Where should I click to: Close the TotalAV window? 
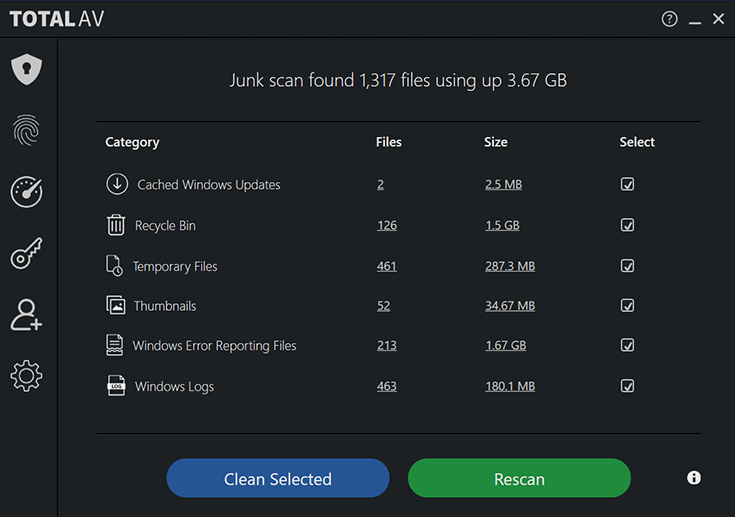click(x=718, y=19)
